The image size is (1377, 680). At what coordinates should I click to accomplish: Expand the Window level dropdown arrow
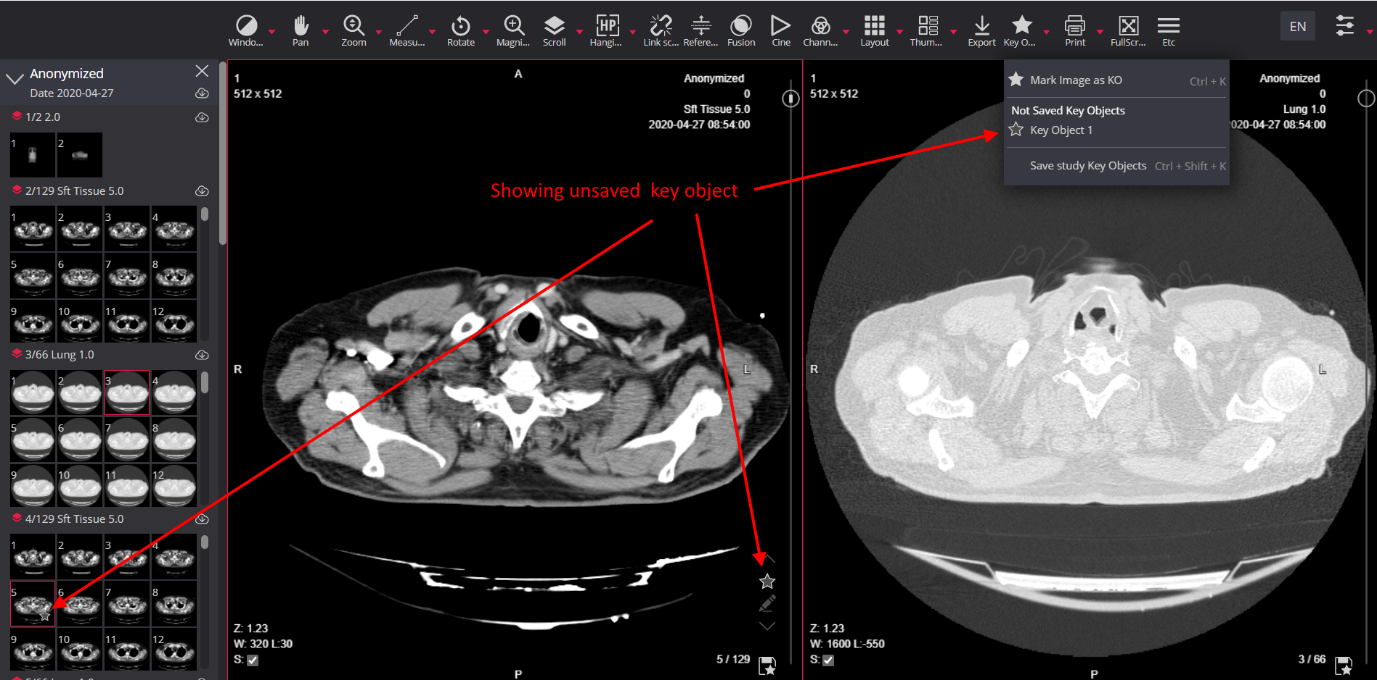(272, 32)
